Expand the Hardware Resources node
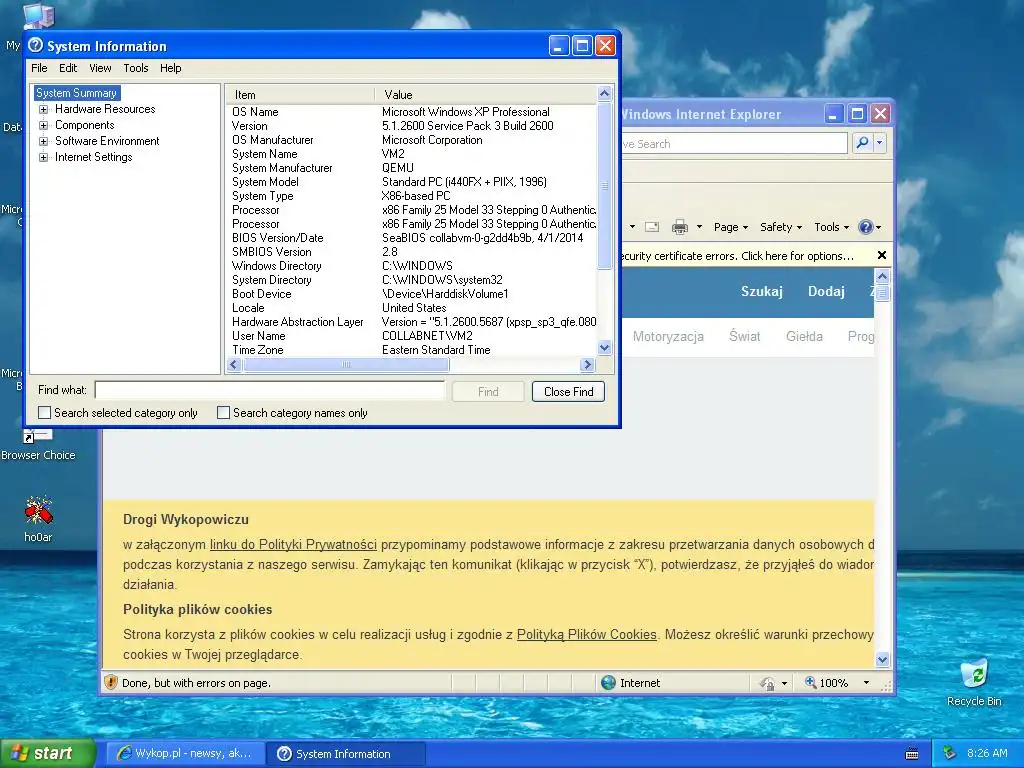This screenshot has width=1024, height=768. coord(43,109)
